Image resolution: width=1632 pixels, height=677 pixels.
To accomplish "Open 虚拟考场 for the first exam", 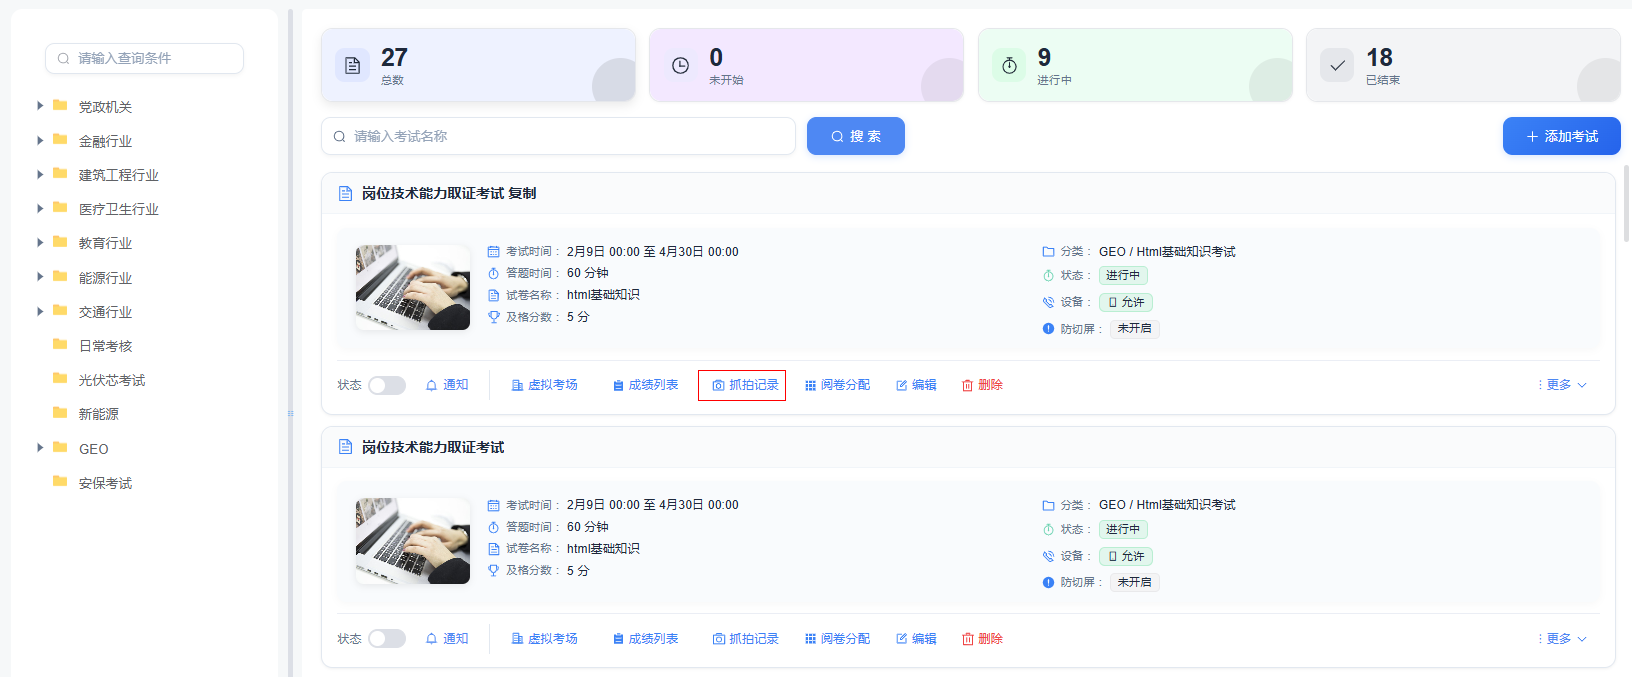I will click(x=544, y=385).
